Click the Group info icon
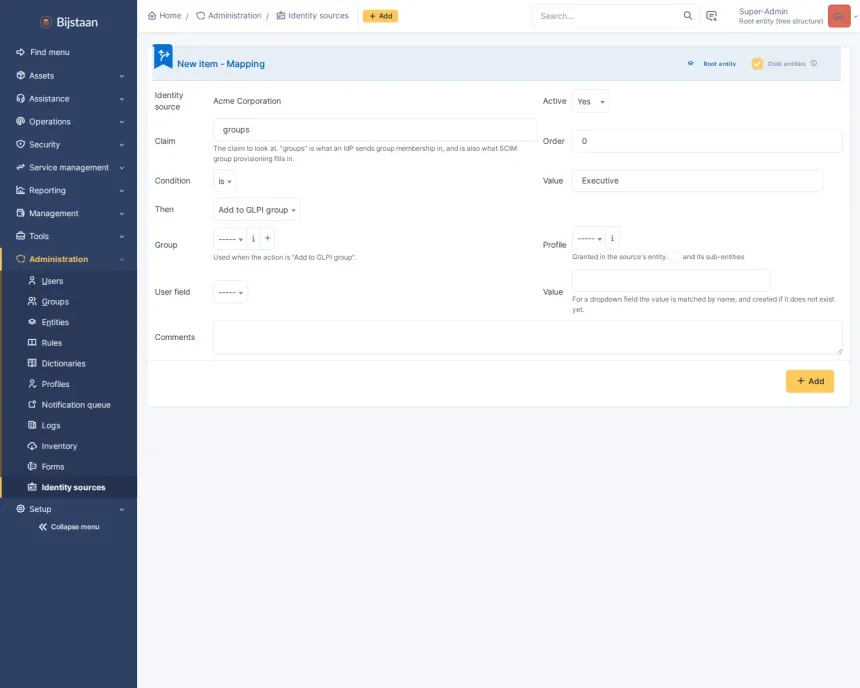This screenshot has width=860, height=688. [253, 239]
